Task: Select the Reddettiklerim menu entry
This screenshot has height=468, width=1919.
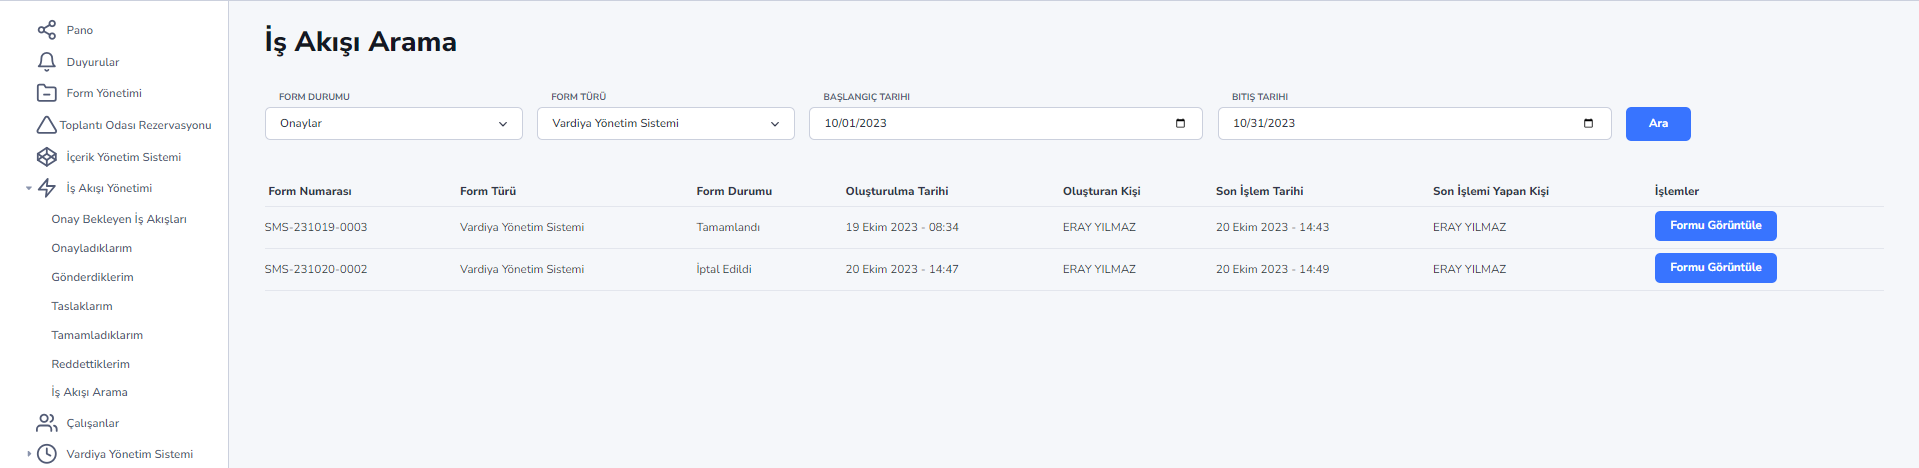Action: 91,364
